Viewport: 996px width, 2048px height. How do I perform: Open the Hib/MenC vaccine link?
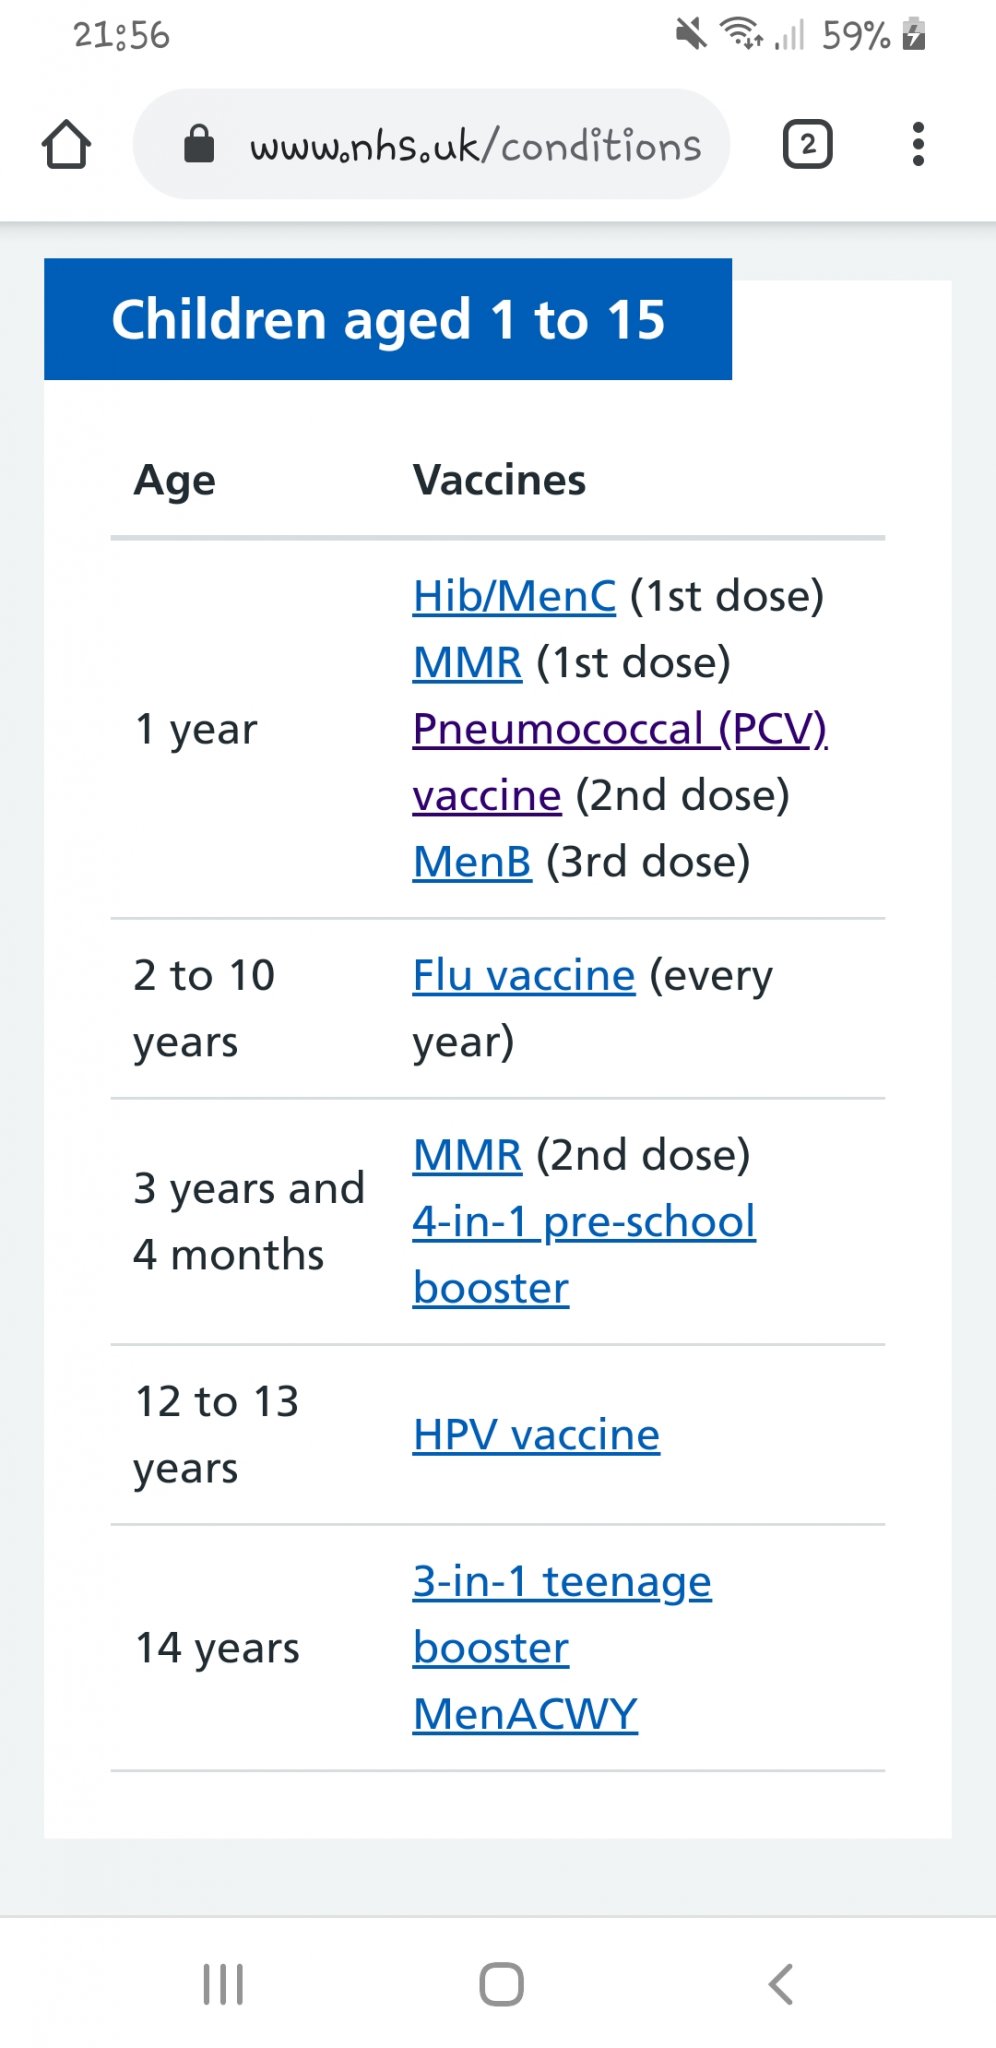click(x=514, y=596)
